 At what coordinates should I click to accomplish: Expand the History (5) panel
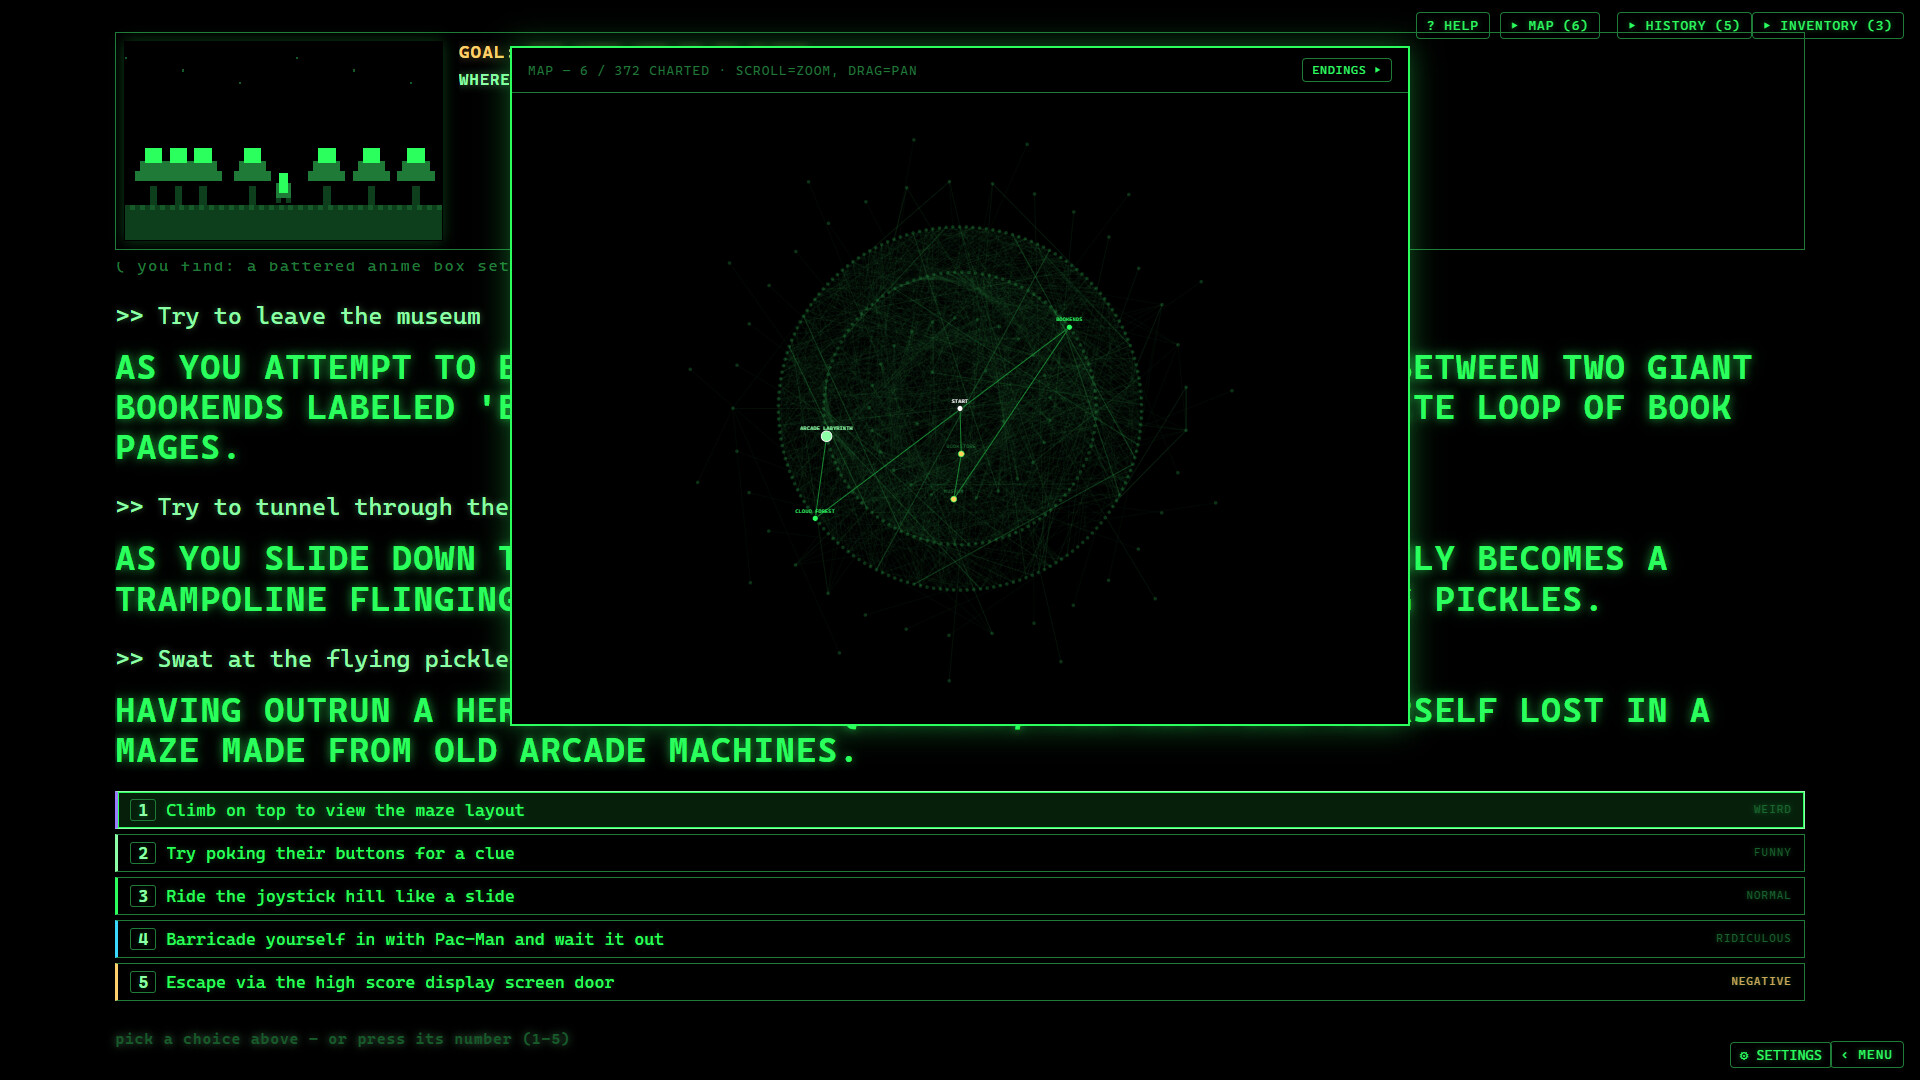point(1684,25)
